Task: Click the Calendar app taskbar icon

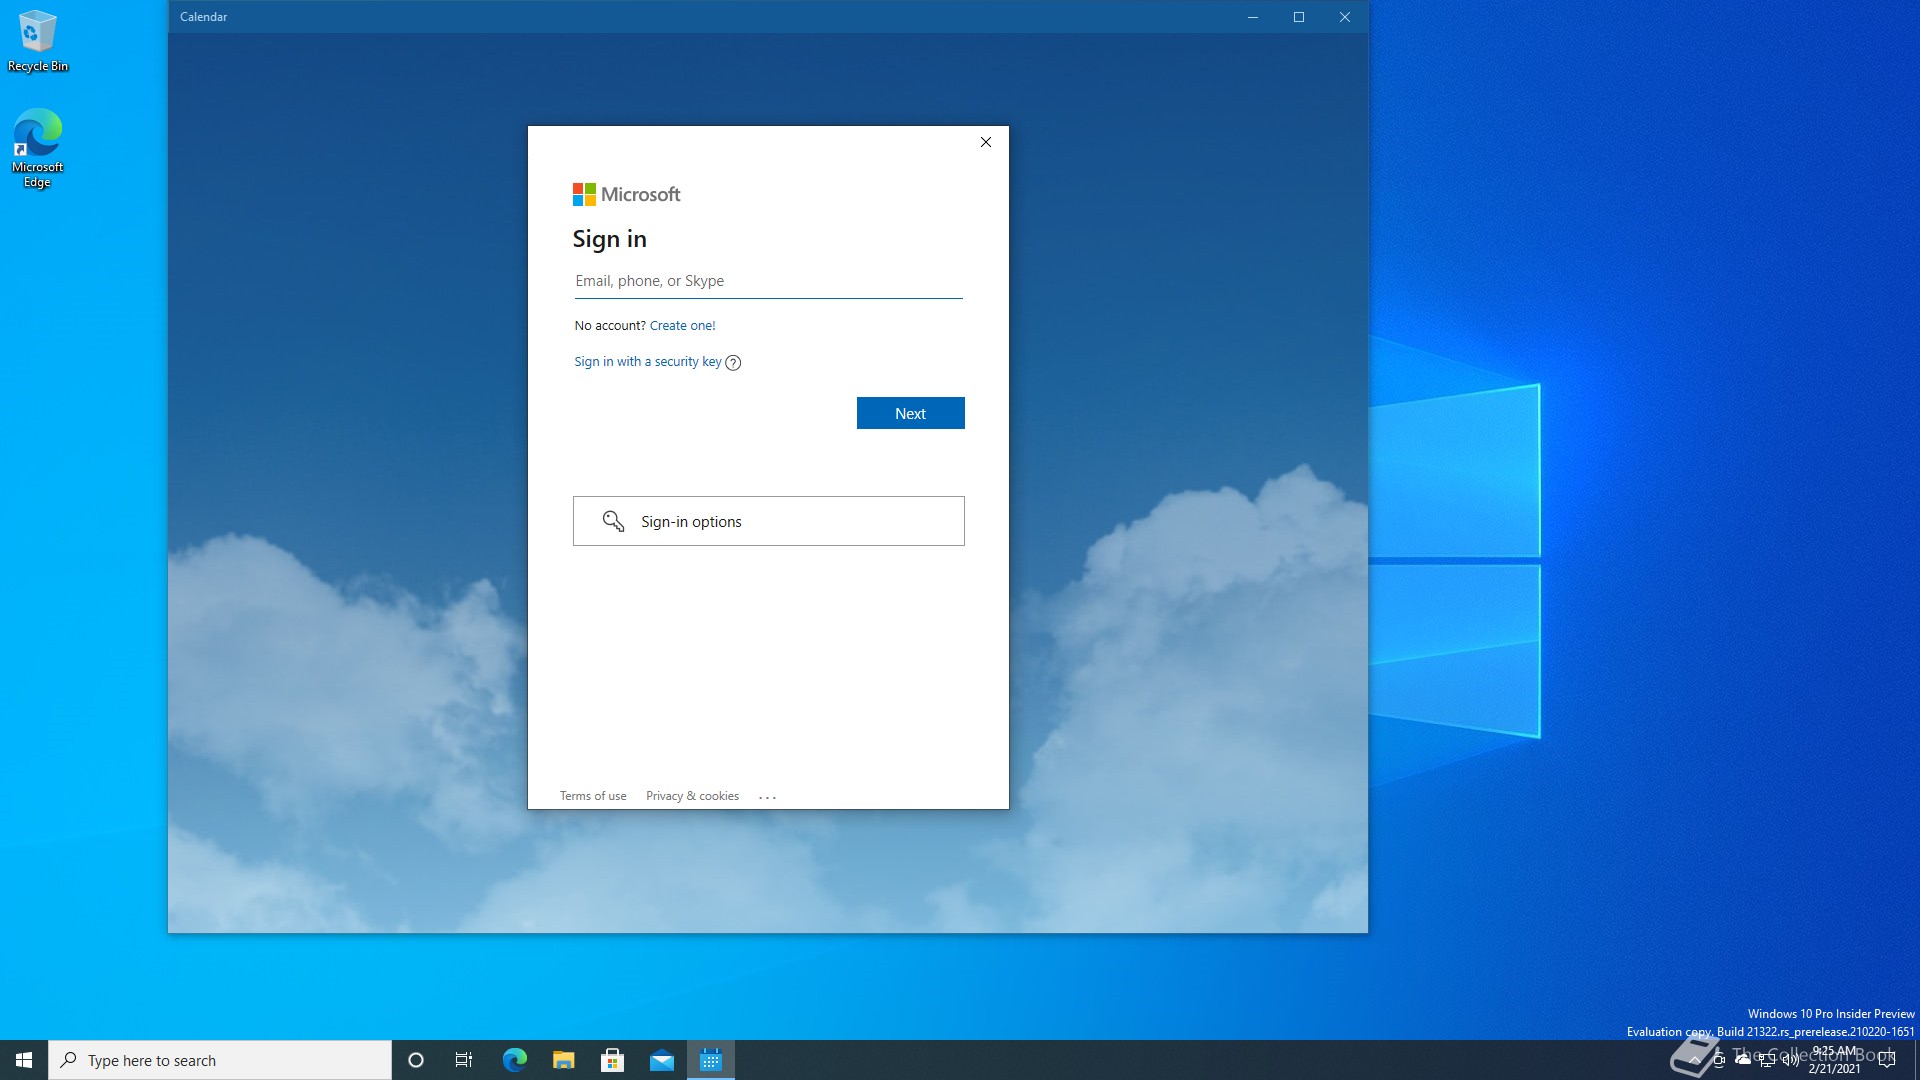Action: pos(711,1060)
